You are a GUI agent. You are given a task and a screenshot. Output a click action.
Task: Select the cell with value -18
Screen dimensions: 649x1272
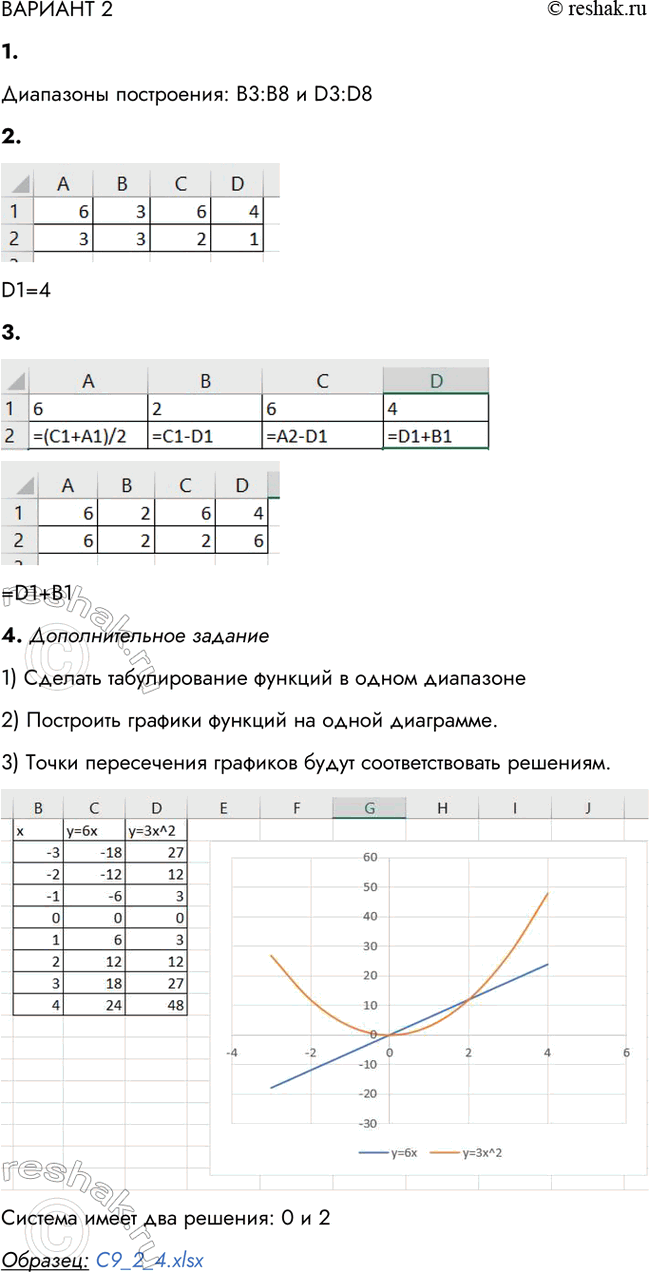click(94, 852)
